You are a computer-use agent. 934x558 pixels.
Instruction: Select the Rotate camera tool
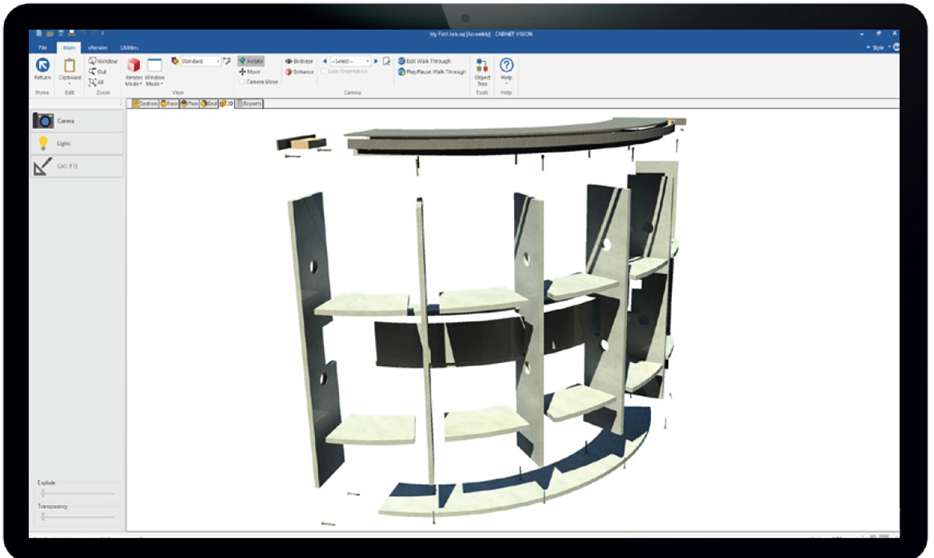(251, 61)
